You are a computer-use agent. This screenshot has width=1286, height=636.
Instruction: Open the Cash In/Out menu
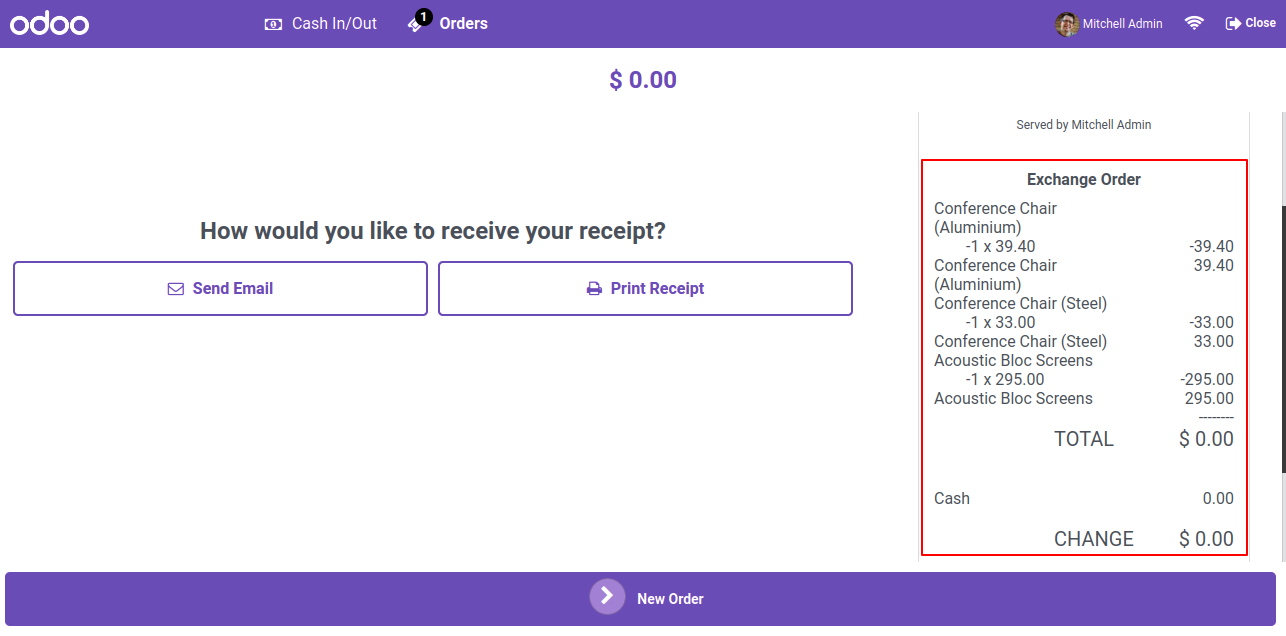pos(321,24)
